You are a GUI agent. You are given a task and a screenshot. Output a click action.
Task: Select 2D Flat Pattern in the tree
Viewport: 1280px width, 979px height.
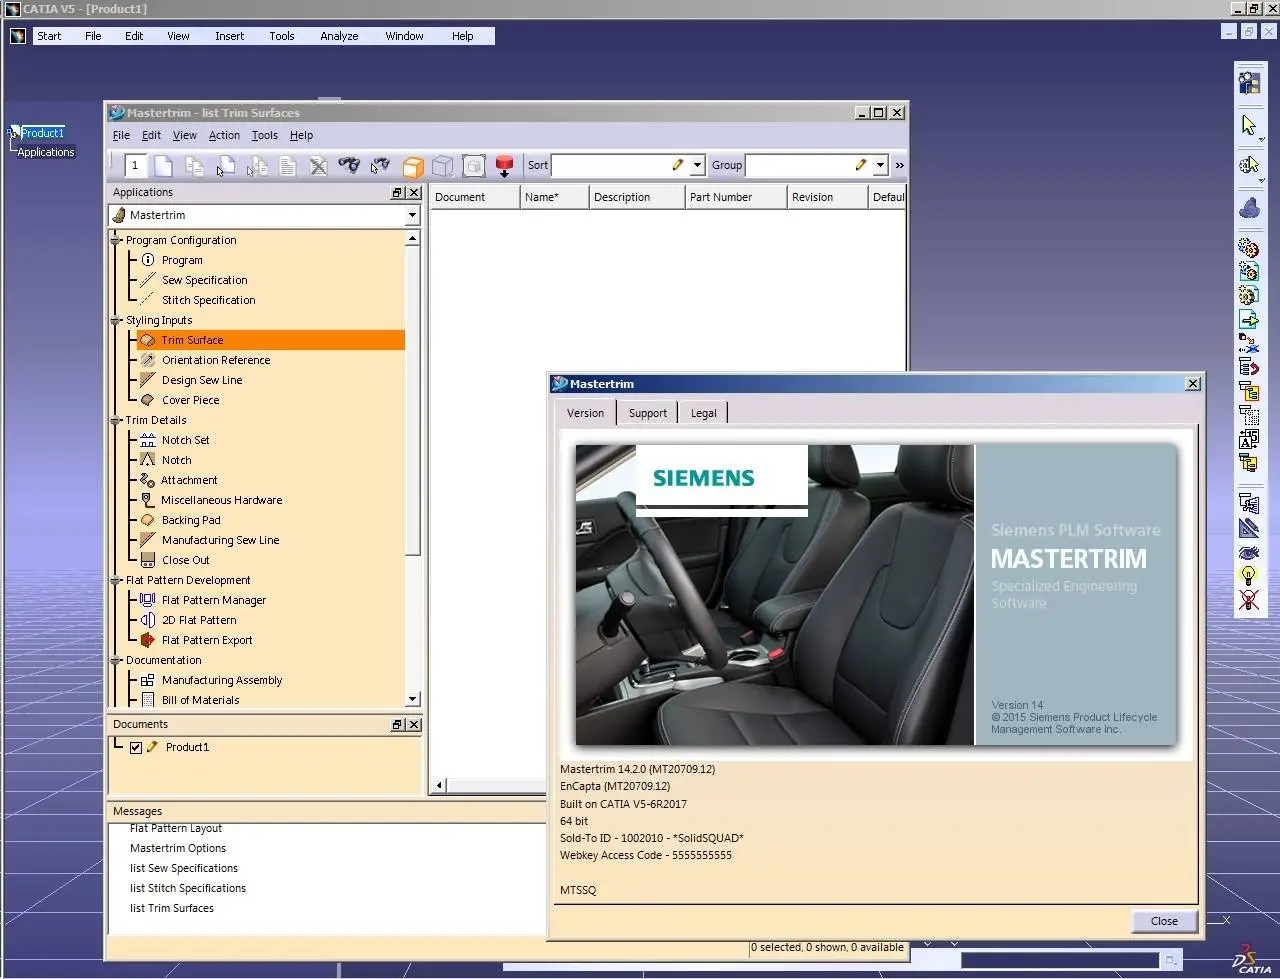[x=199, y=620]
